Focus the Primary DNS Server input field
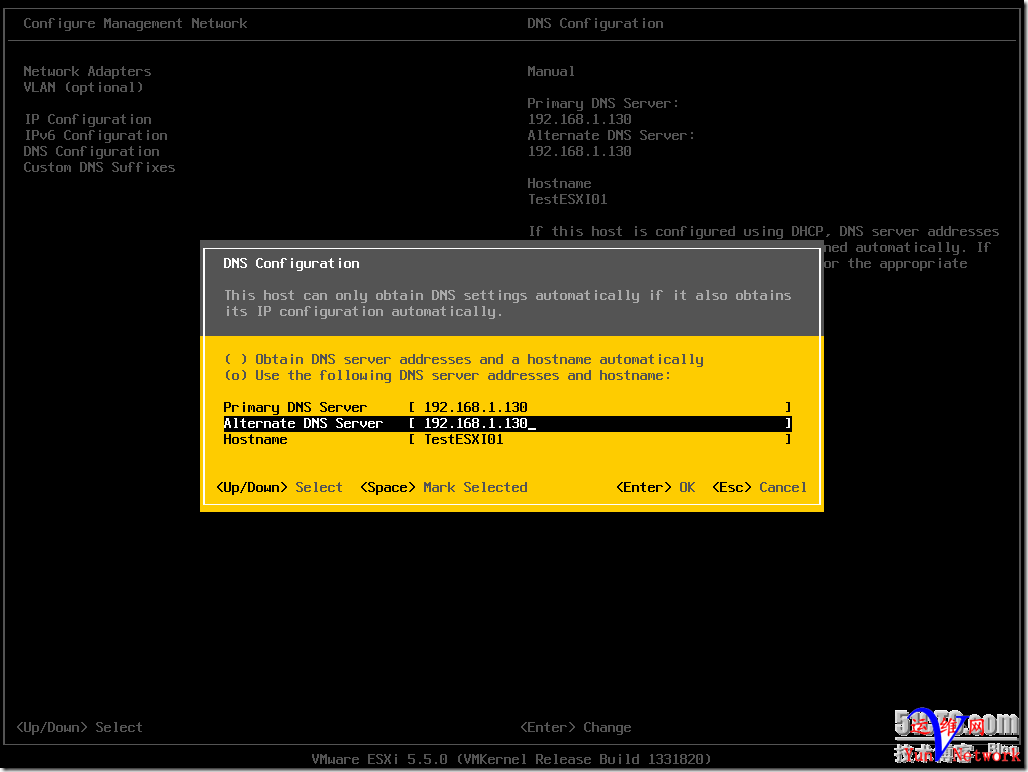 coord(600,407)
